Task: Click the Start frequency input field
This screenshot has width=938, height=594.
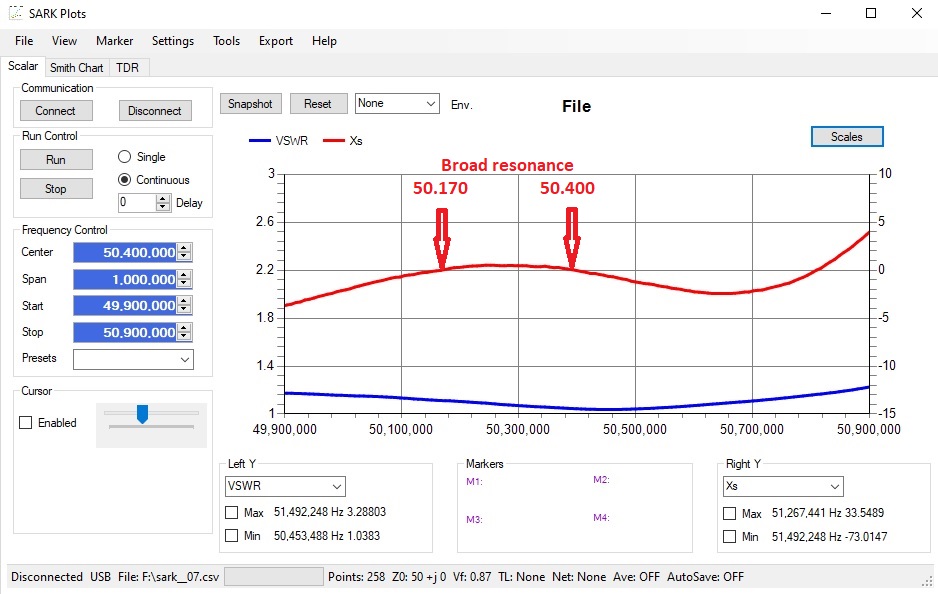Action: point(125,306)
